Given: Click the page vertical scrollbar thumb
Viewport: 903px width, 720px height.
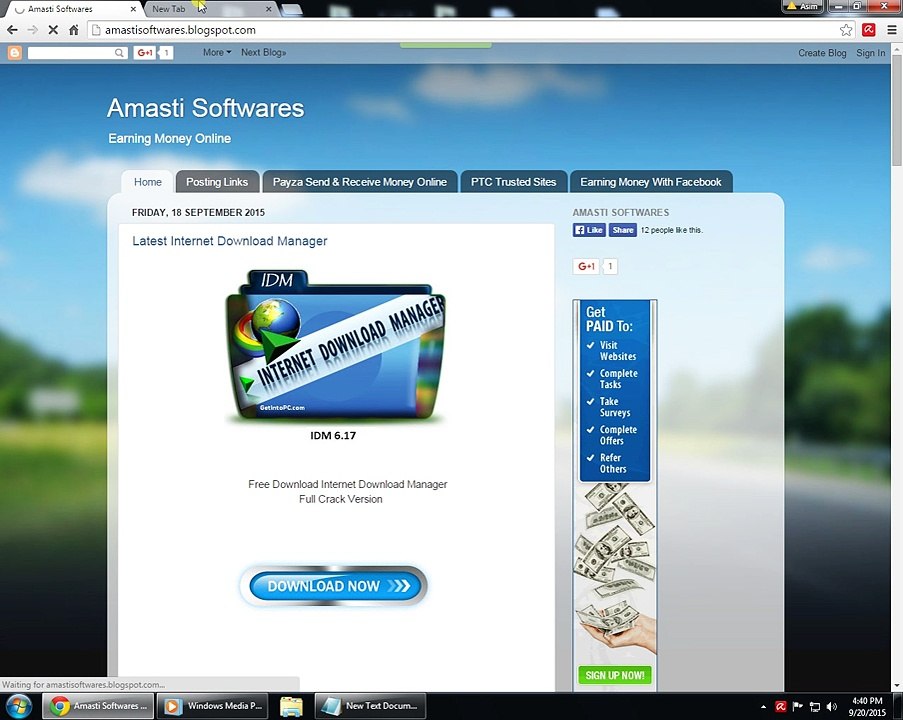Looking at the screenshot, I should tap(897, 111).
